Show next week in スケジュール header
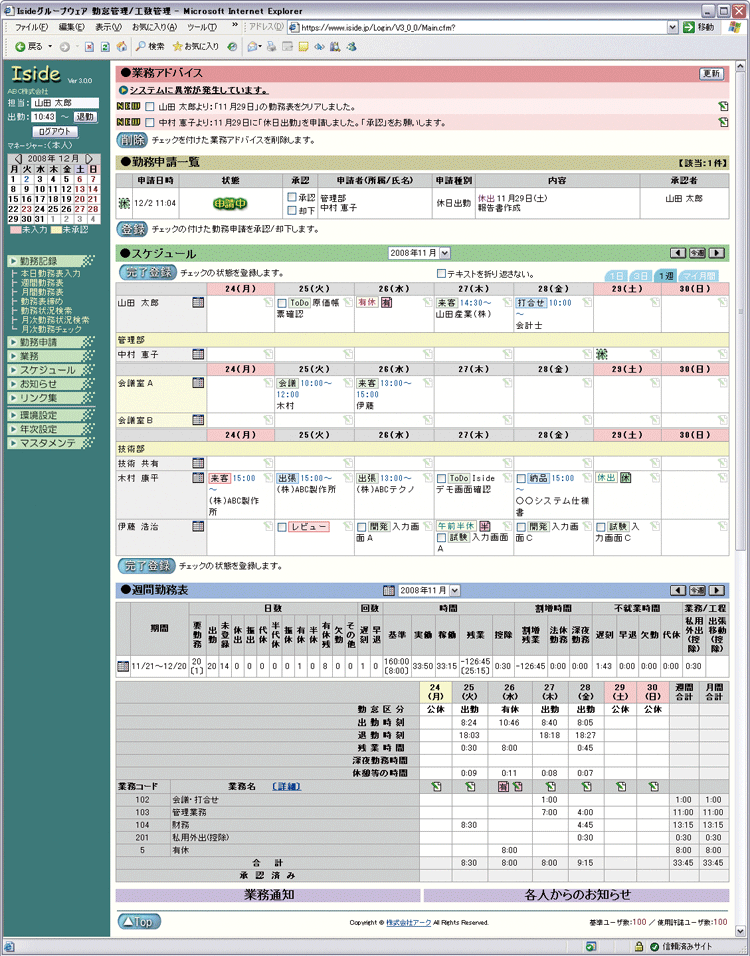Viewport: 750px width, 956px height. pos(717,253)
